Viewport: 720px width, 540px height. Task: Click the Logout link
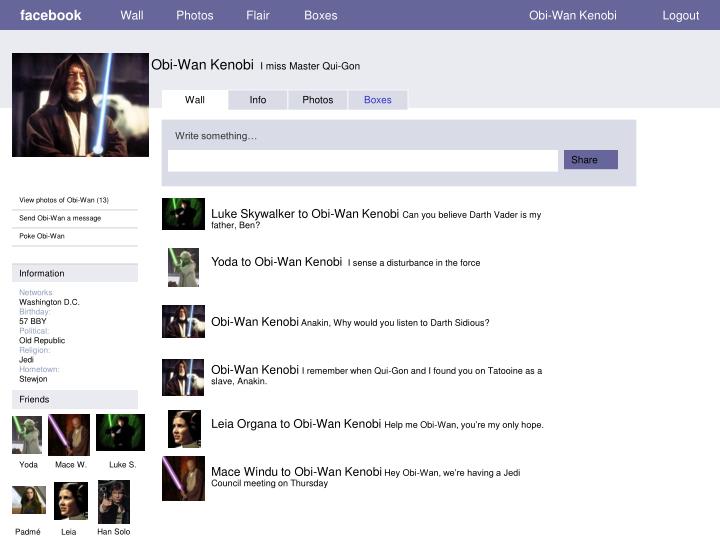(681, 15)
